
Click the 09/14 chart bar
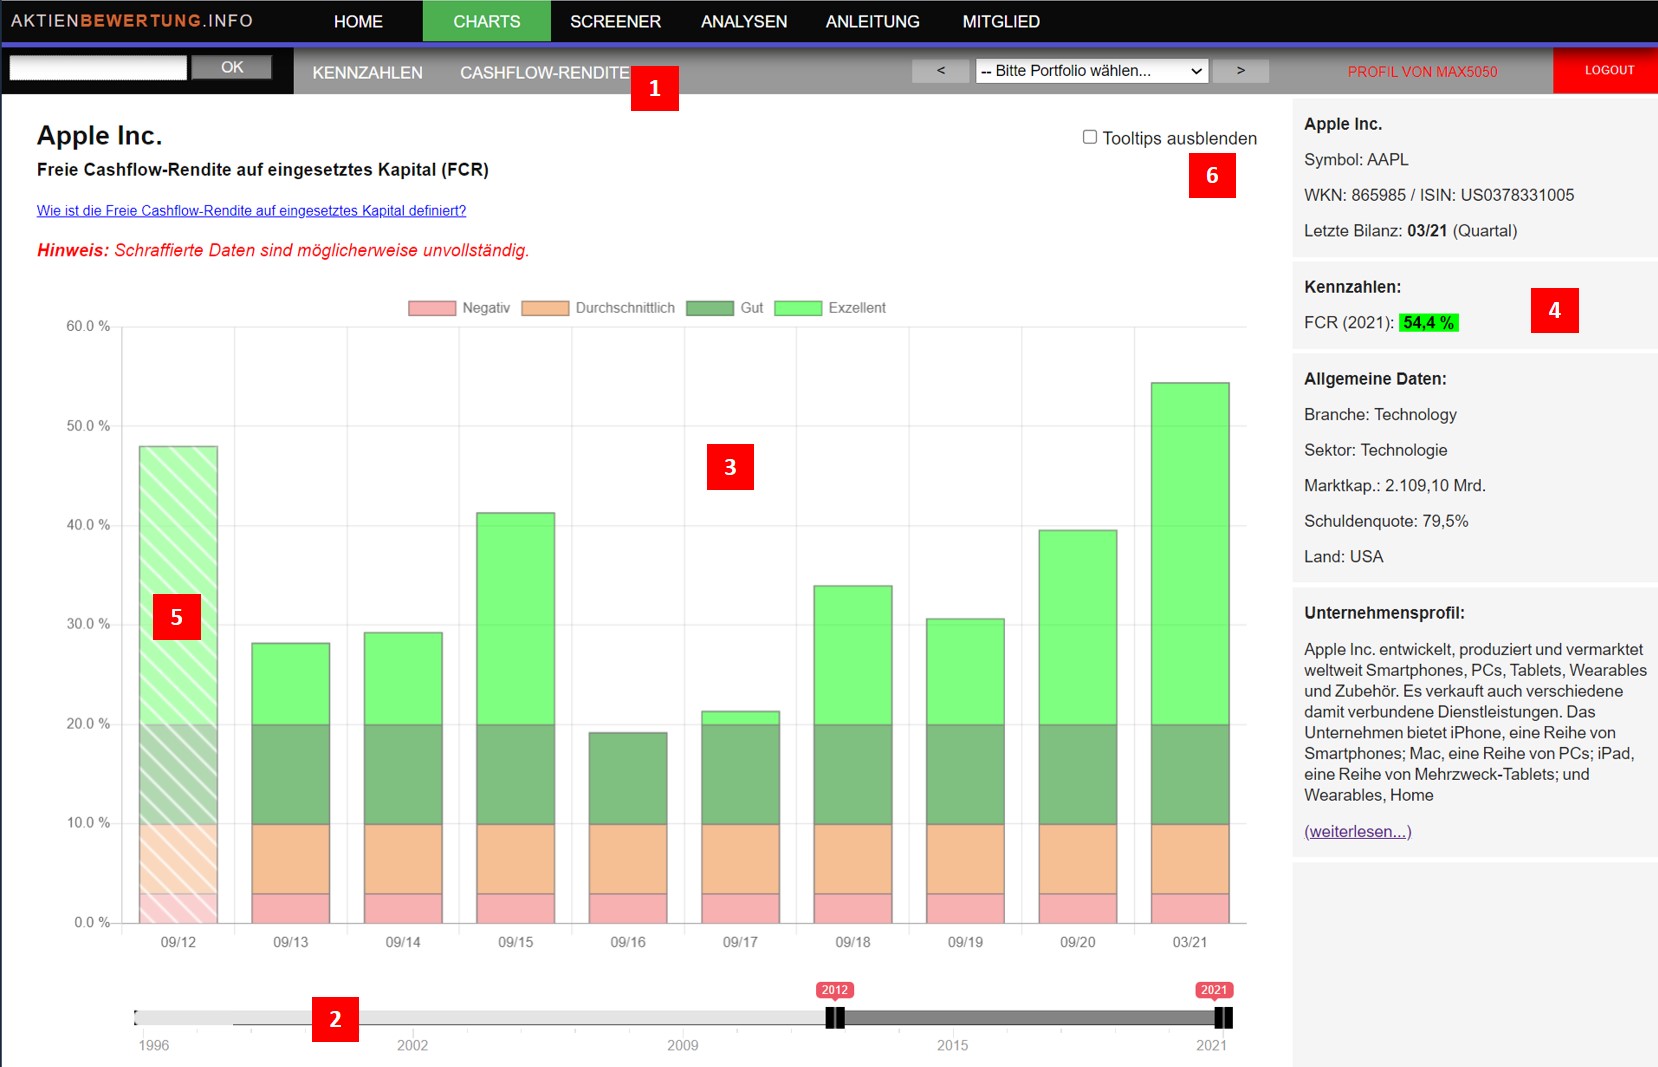(x=403, y=777)
